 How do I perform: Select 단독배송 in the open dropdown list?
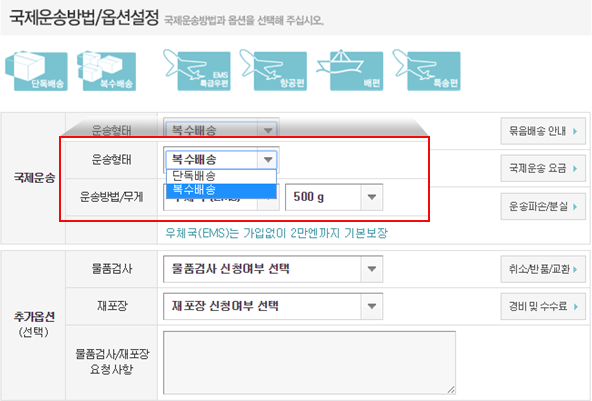tap(221, 176)
